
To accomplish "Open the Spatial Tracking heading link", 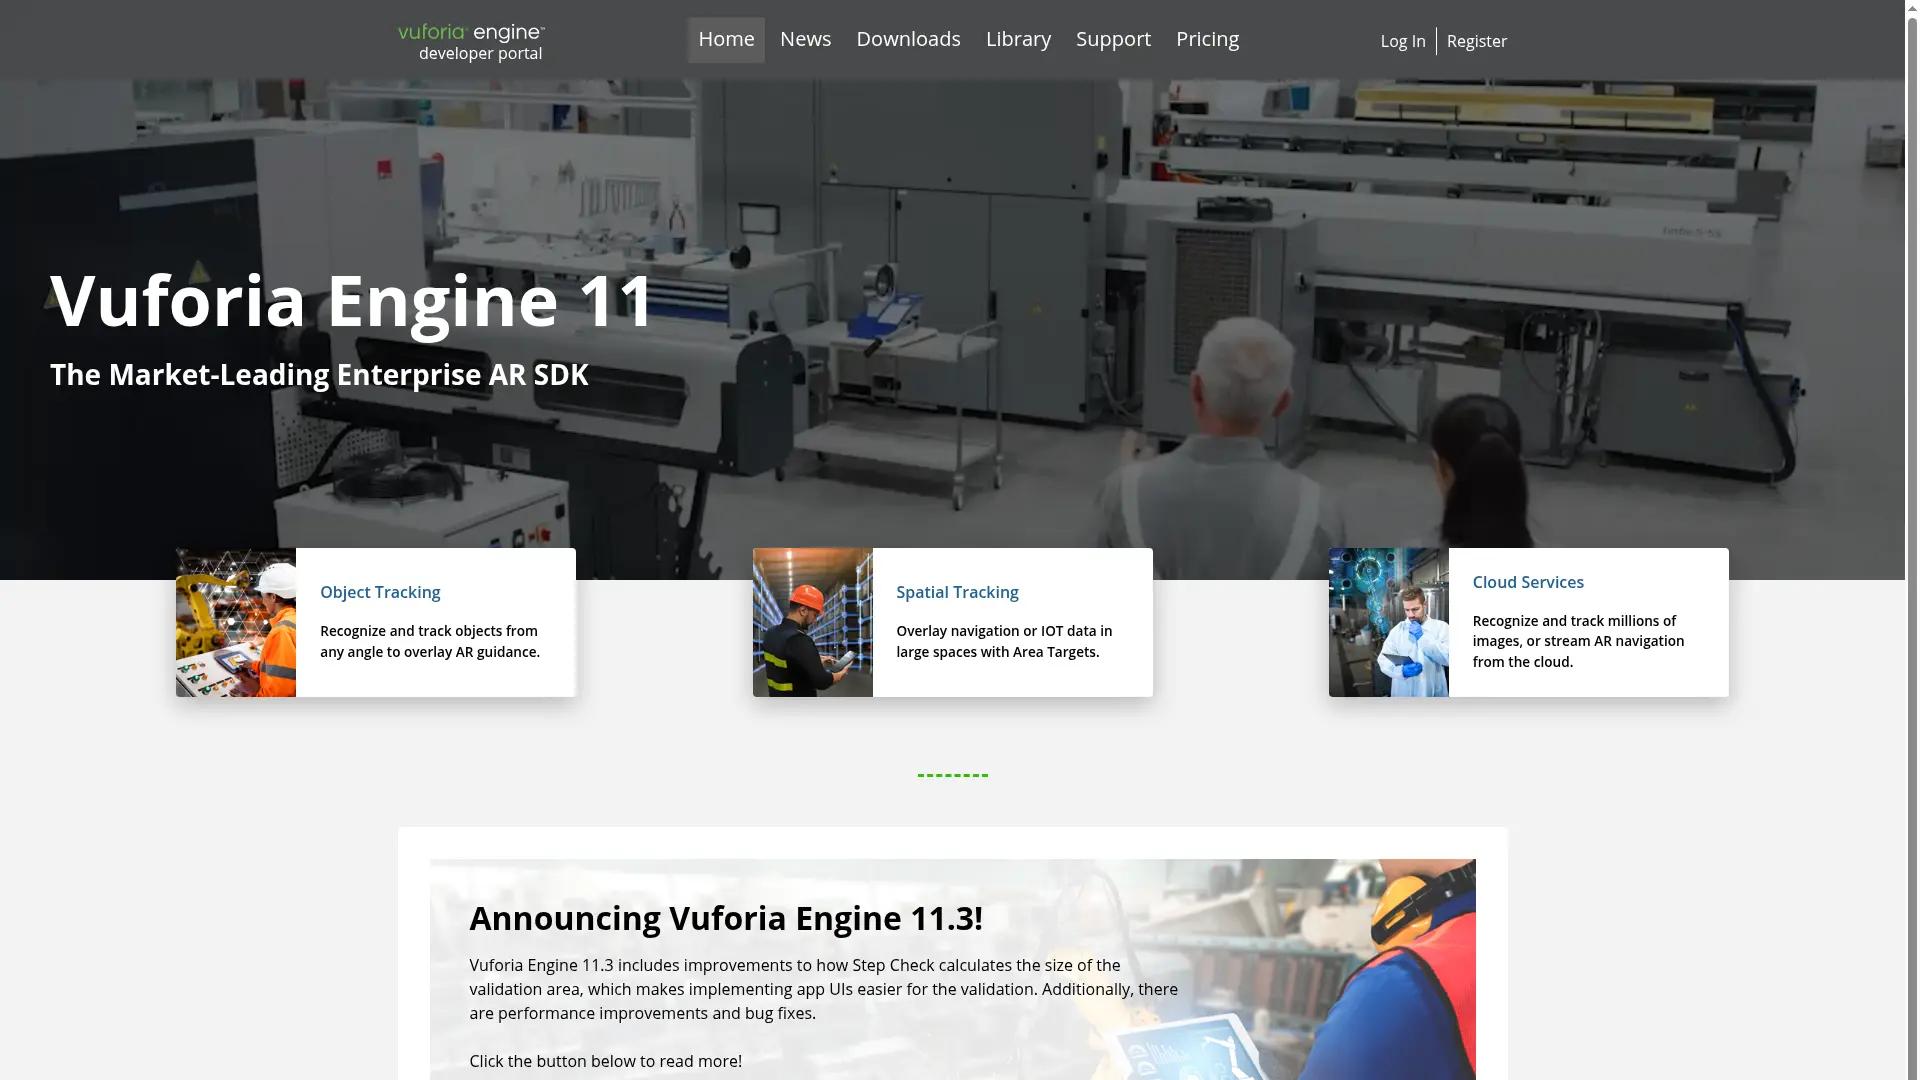I will [x=957, y=592].
